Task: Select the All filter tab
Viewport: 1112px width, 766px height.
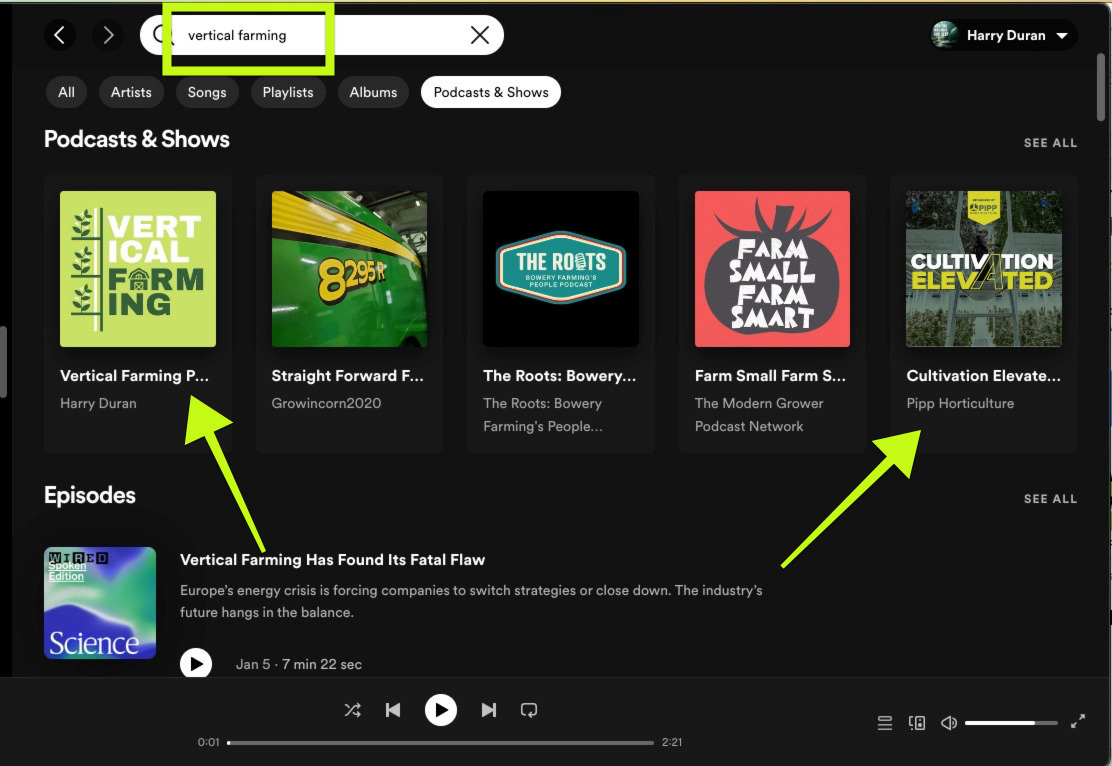Action: 66,92
